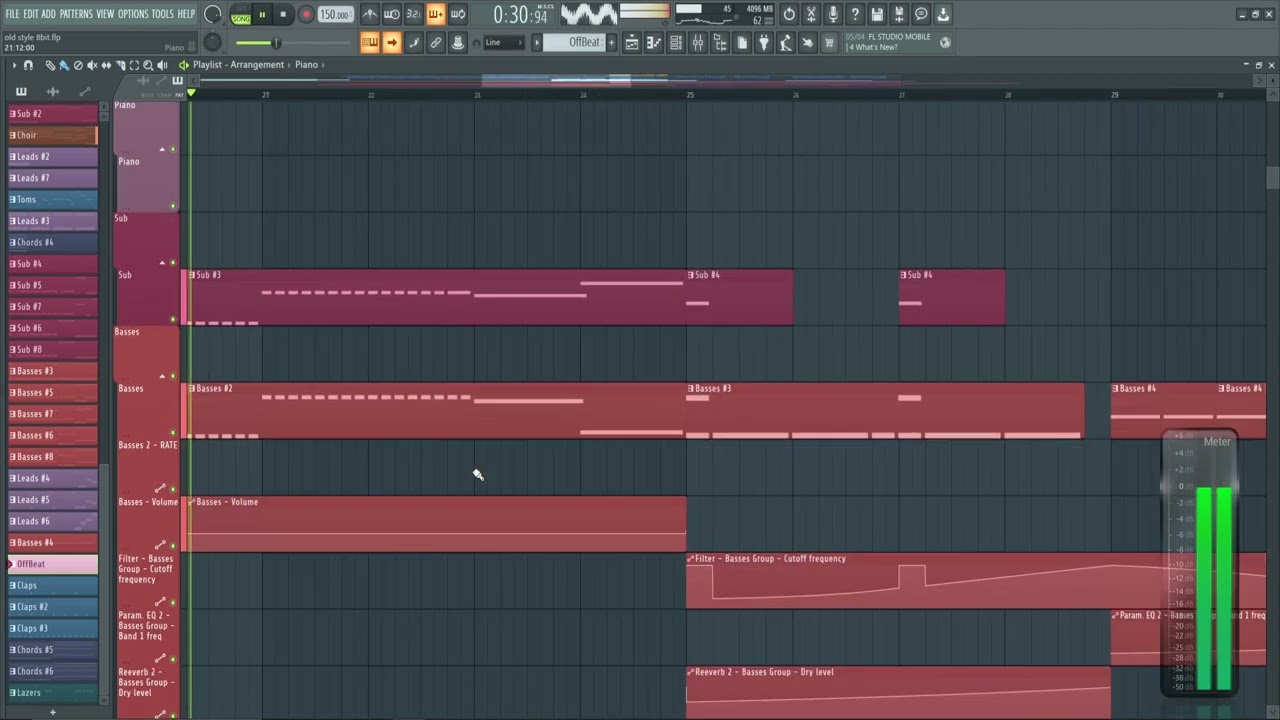Toggle the playlist magnet snap icon
This screenshot has width=1280, height=720.
tap(28, 65)
